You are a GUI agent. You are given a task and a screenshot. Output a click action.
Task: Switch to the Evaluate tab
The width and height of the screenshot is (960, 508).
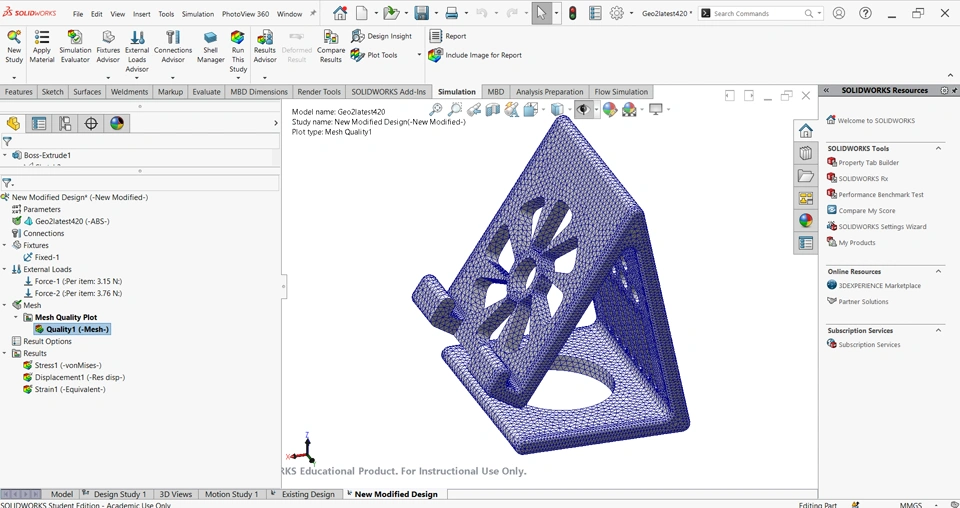206,92
